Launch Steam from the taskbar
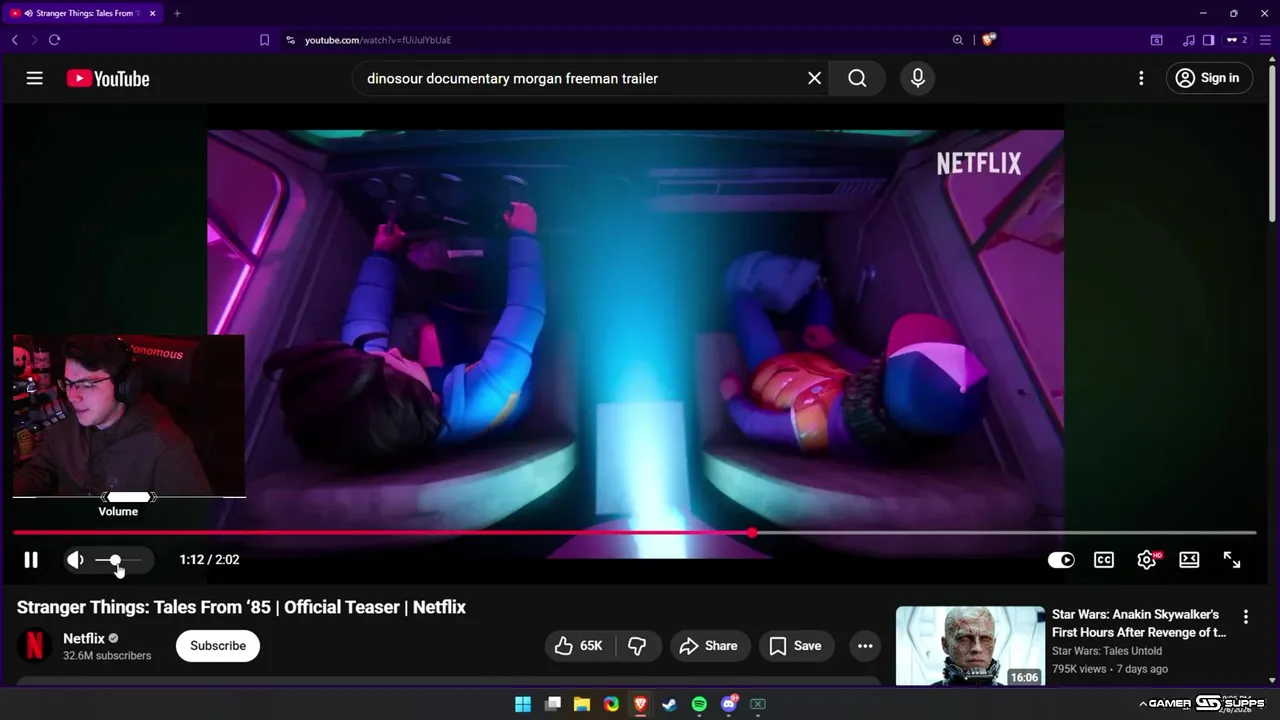 coord(670,704)
